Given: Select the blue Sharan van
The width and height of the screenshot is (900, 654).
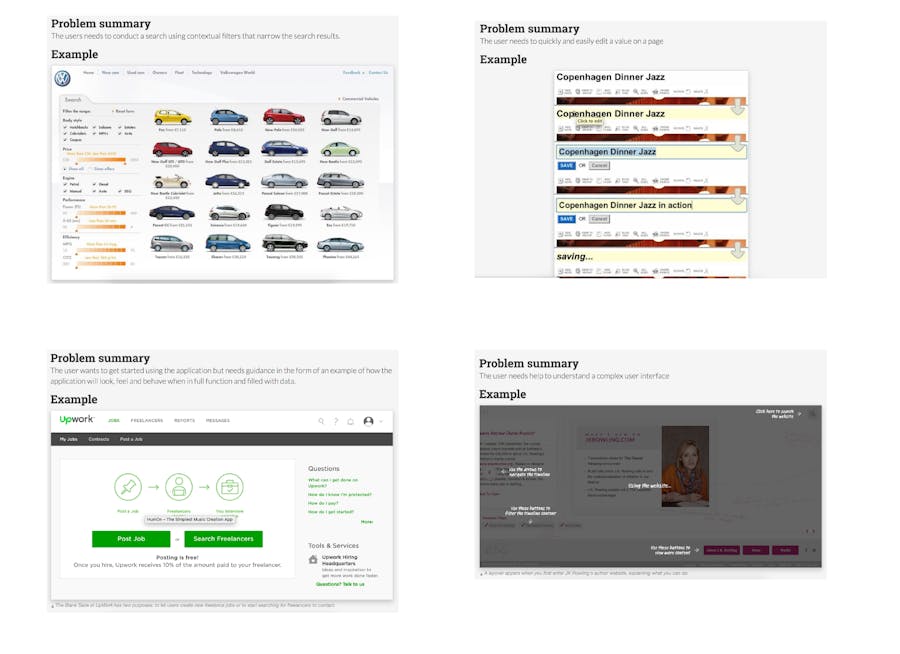Looking at the screenshot, I should click(x=228, y=243).
